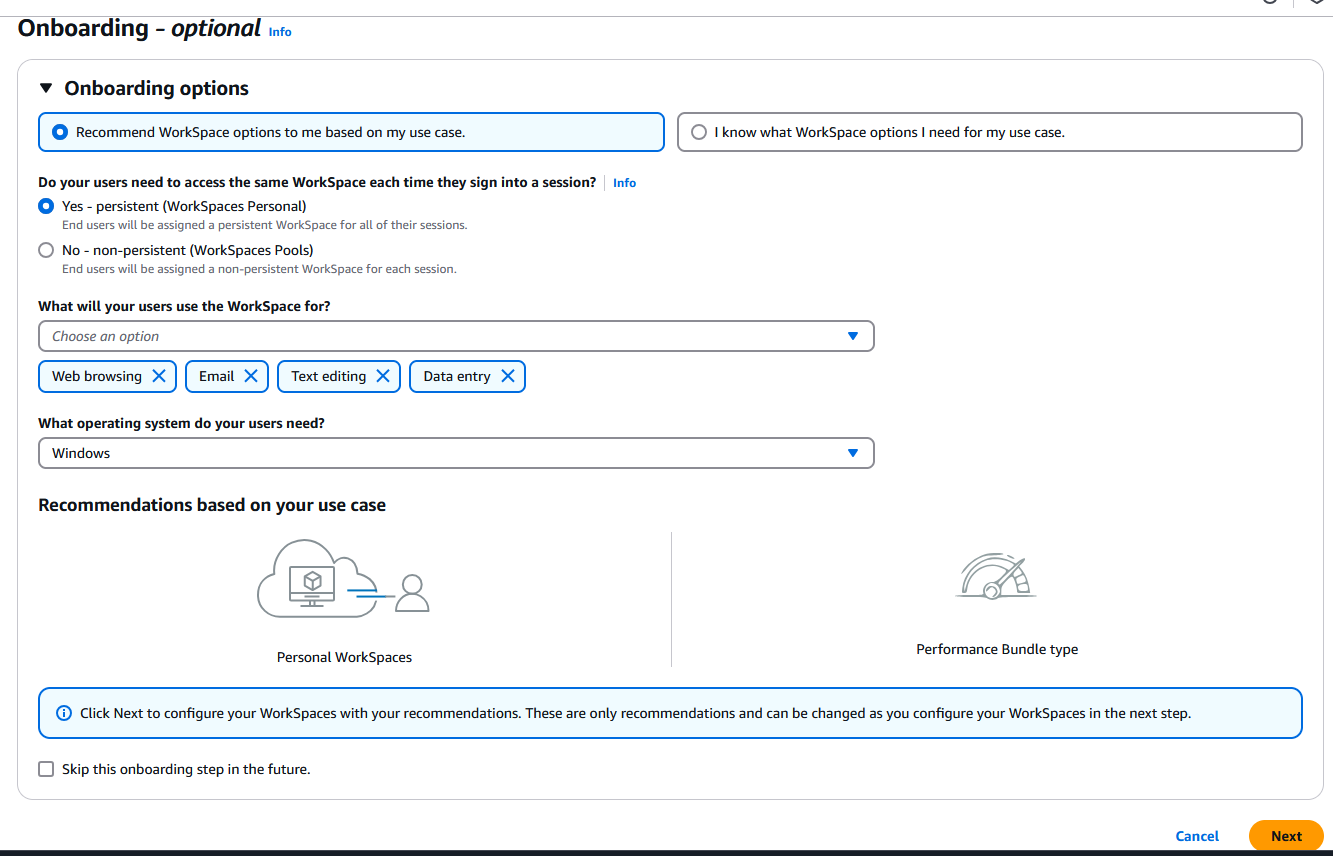Open Info link next to Onboarding title
The width and height of the screenshot is (1333, 856).
pyautogui.click(x=280, y=32)
